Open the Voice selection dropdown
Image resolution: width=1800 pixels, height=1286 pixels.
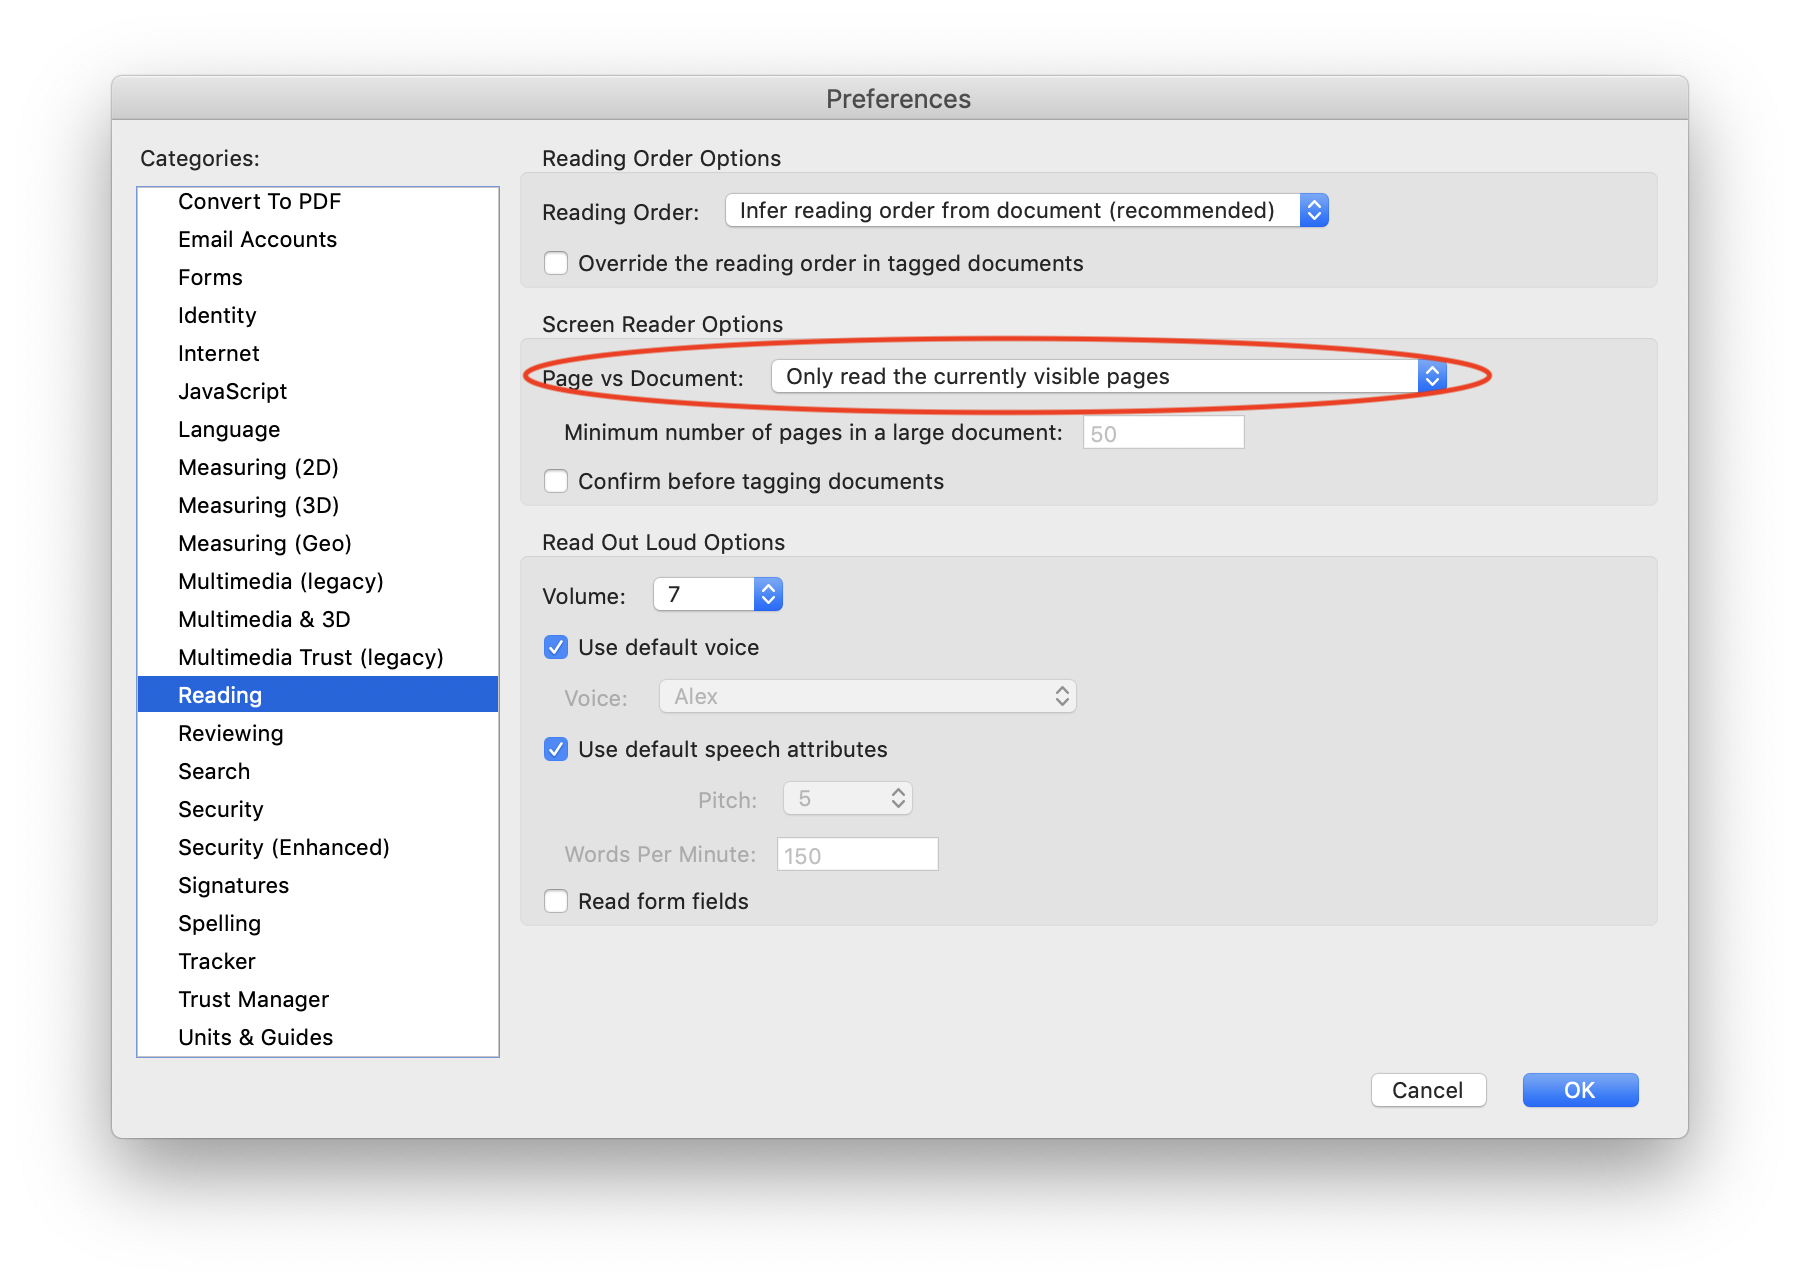[x=866, y=696]
